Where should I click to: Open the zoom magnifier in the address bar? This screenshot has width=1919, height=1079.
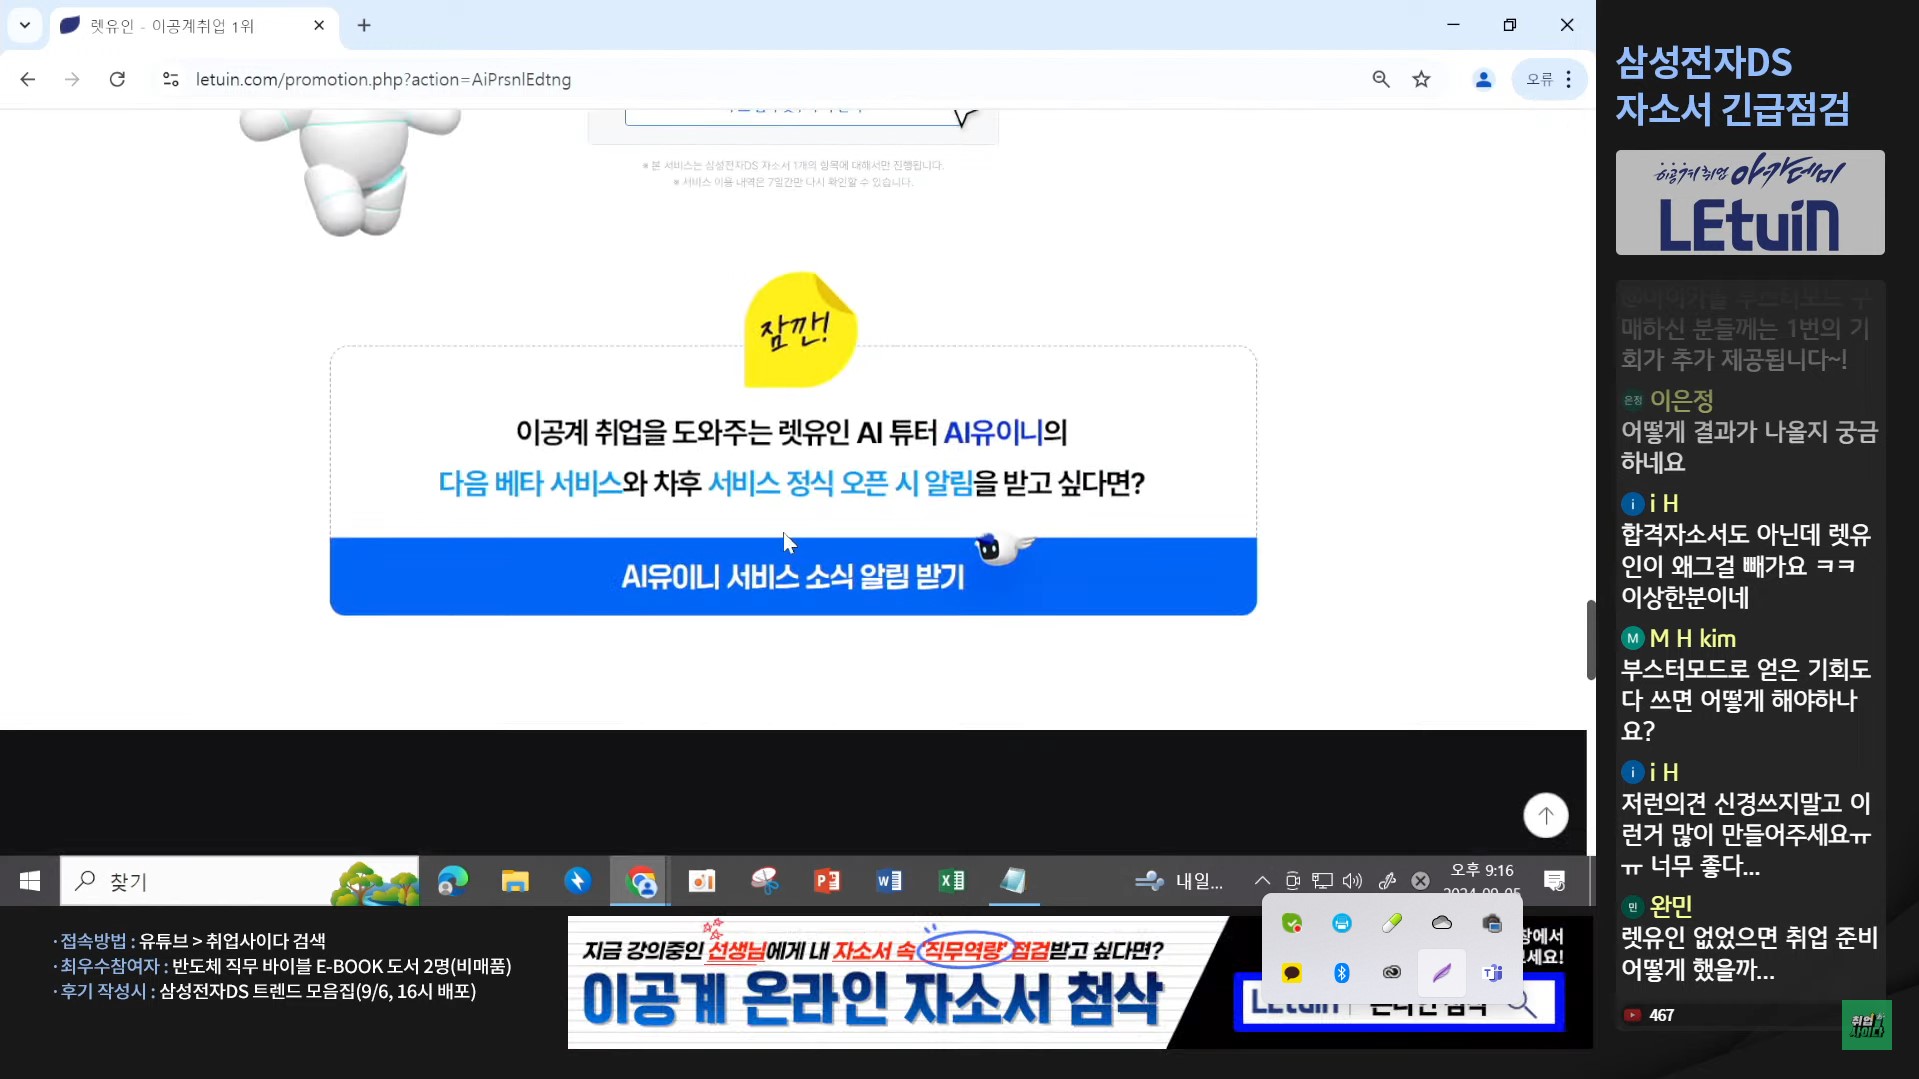point(1381,79)
